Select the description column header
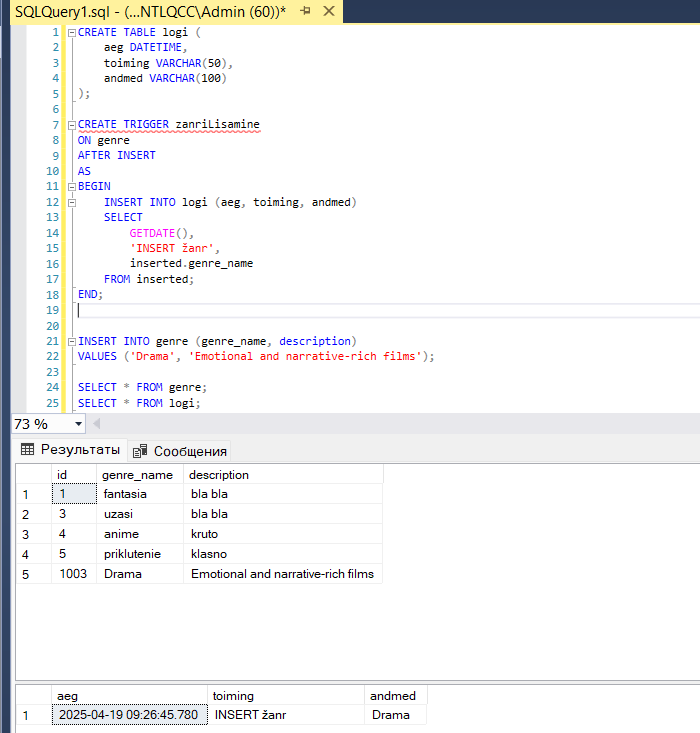The width and height of the screenshot is (700, 733). [283, 474]
